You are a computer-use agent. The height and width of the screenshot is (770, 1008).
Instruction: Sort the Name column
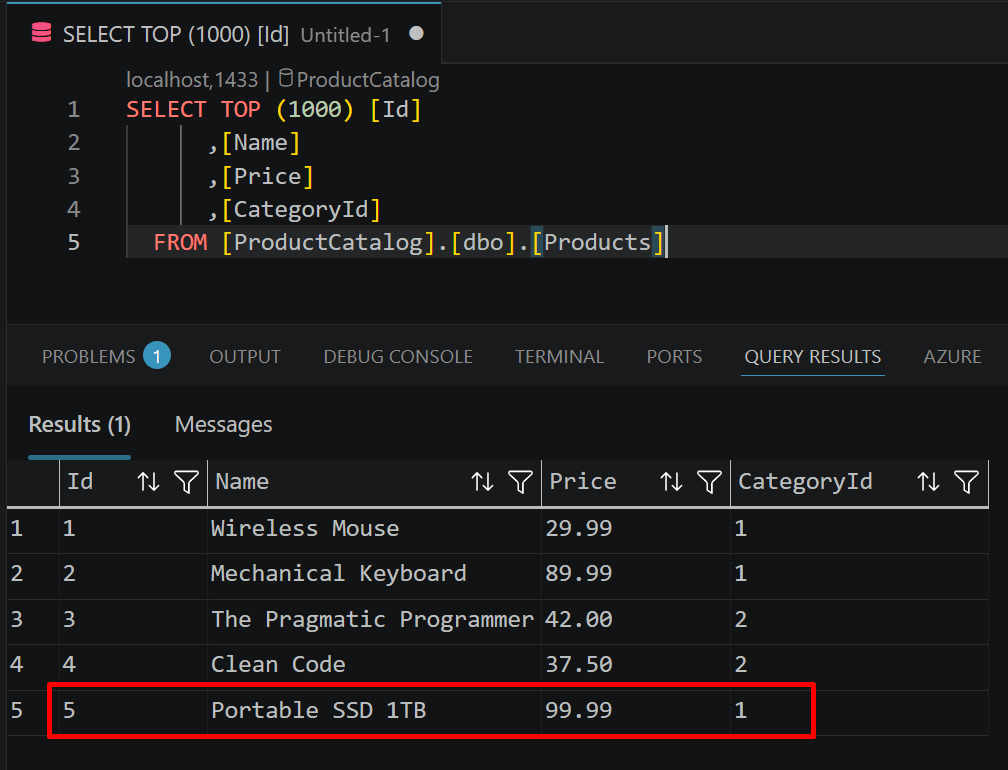[x=482, y=481]
